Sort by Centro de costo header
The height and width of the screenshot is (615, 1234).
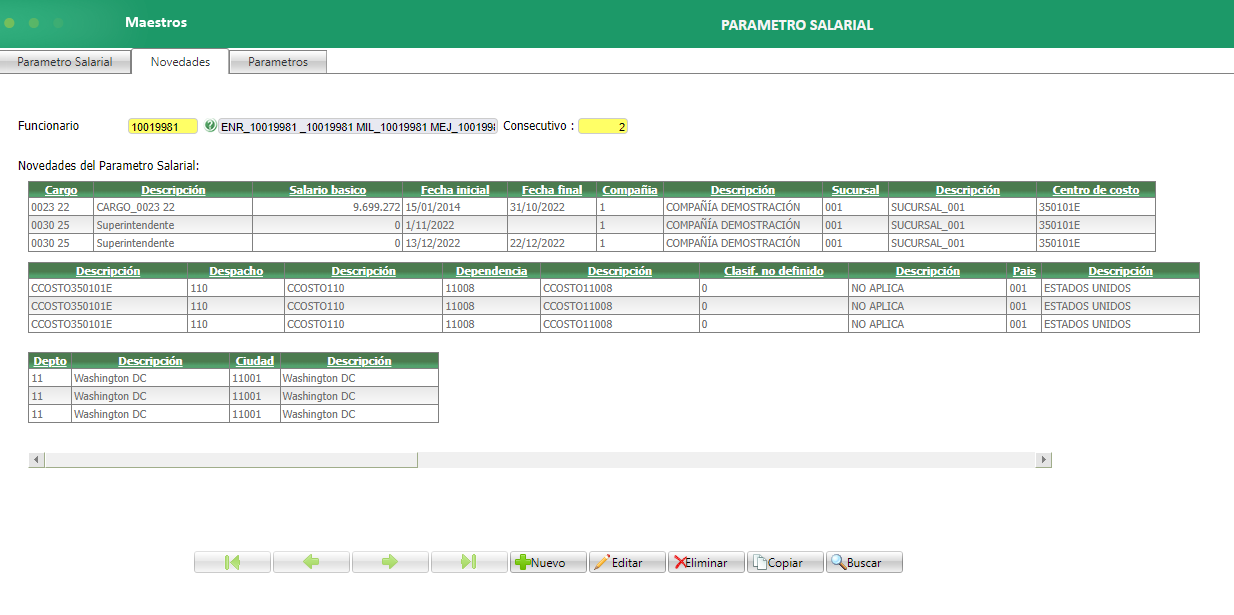[x=1095, y=190]
